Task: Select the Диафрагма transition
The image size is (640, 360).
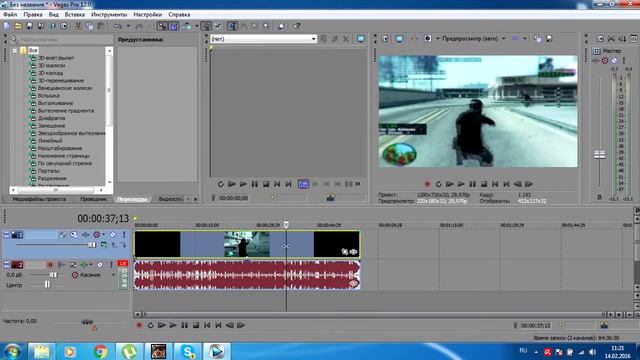Action: pyautogui.click(x=51, y=118)
